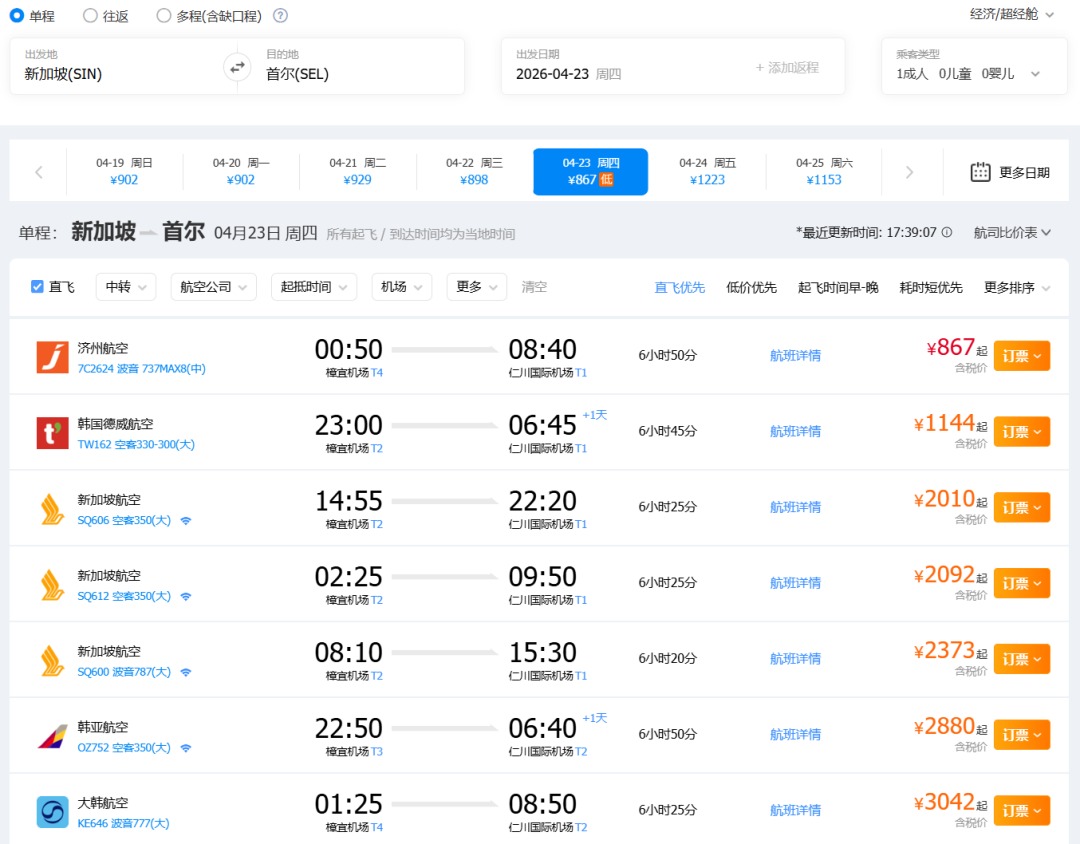Expand the 起抵时间 time filter dropdown
This screenshot has height=844, width=1080.
point(313,287)
